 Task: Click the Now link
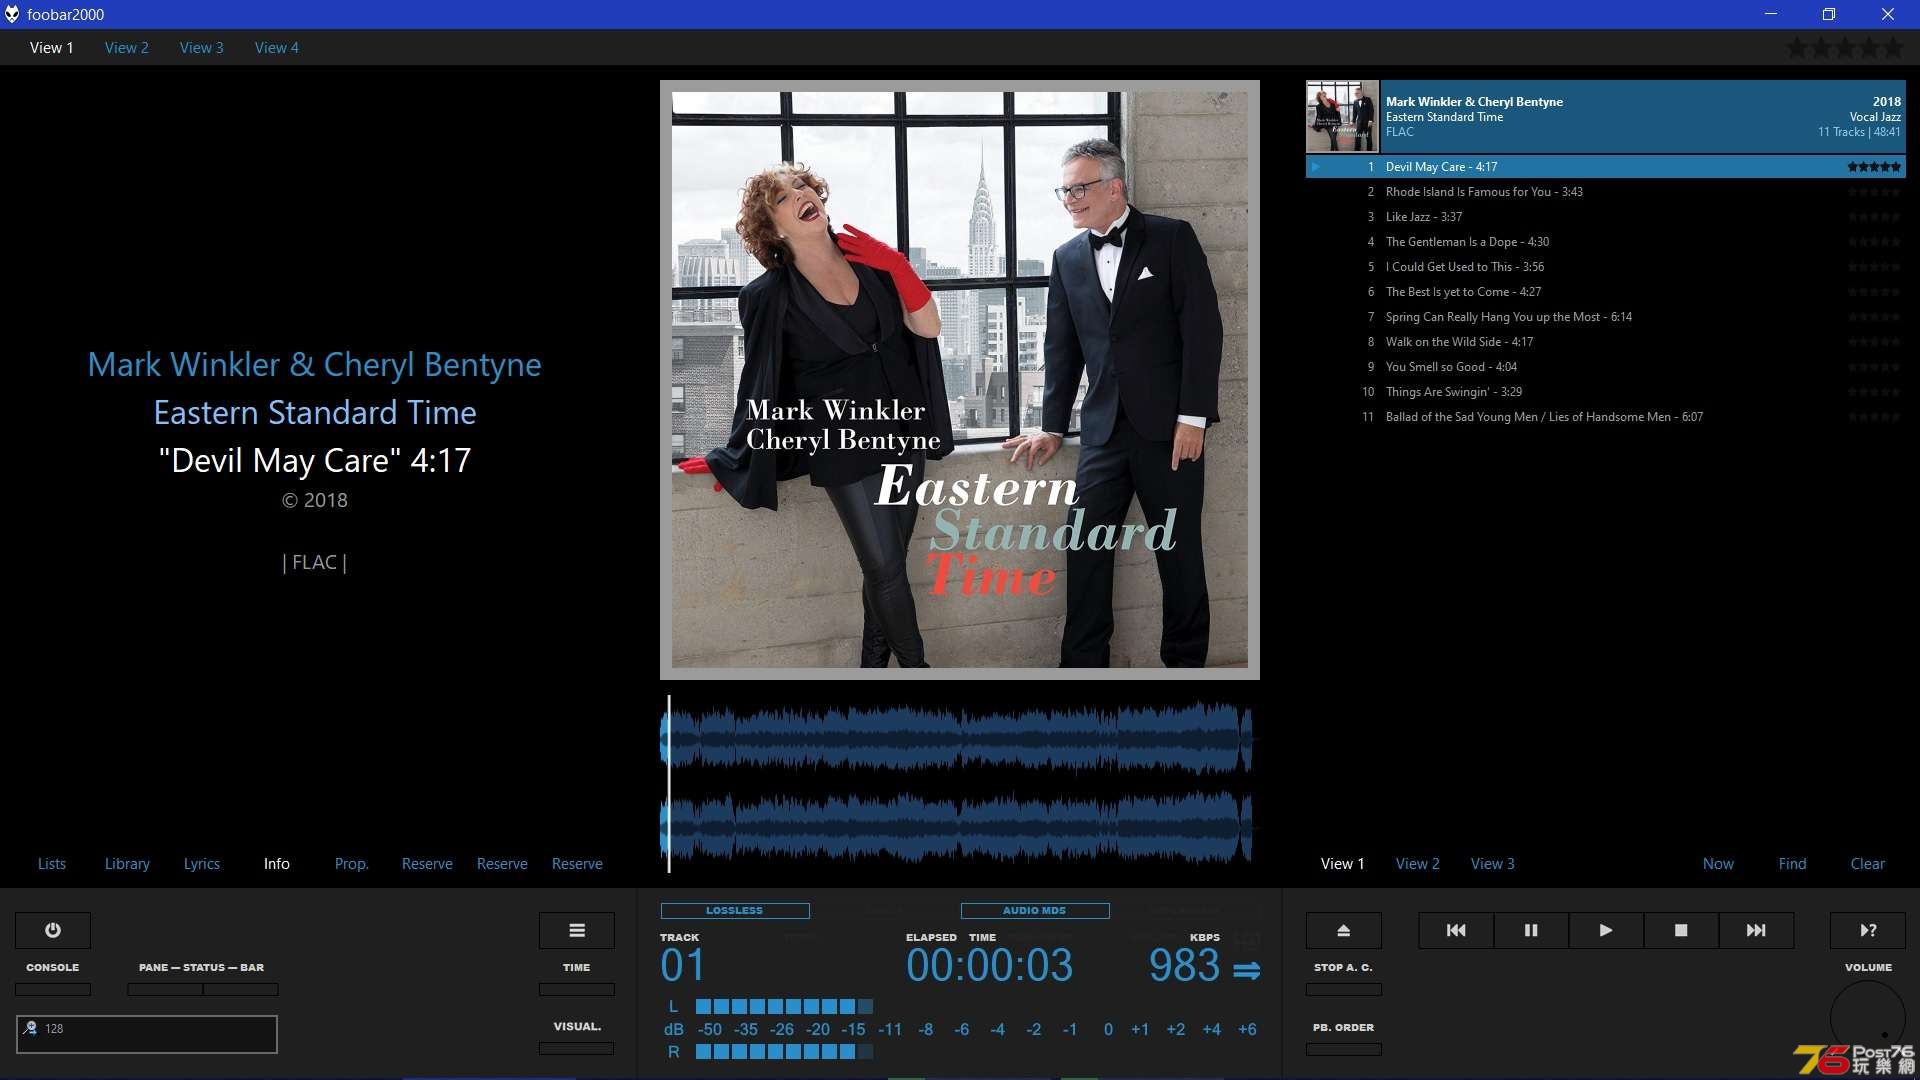click(1718, 863)
